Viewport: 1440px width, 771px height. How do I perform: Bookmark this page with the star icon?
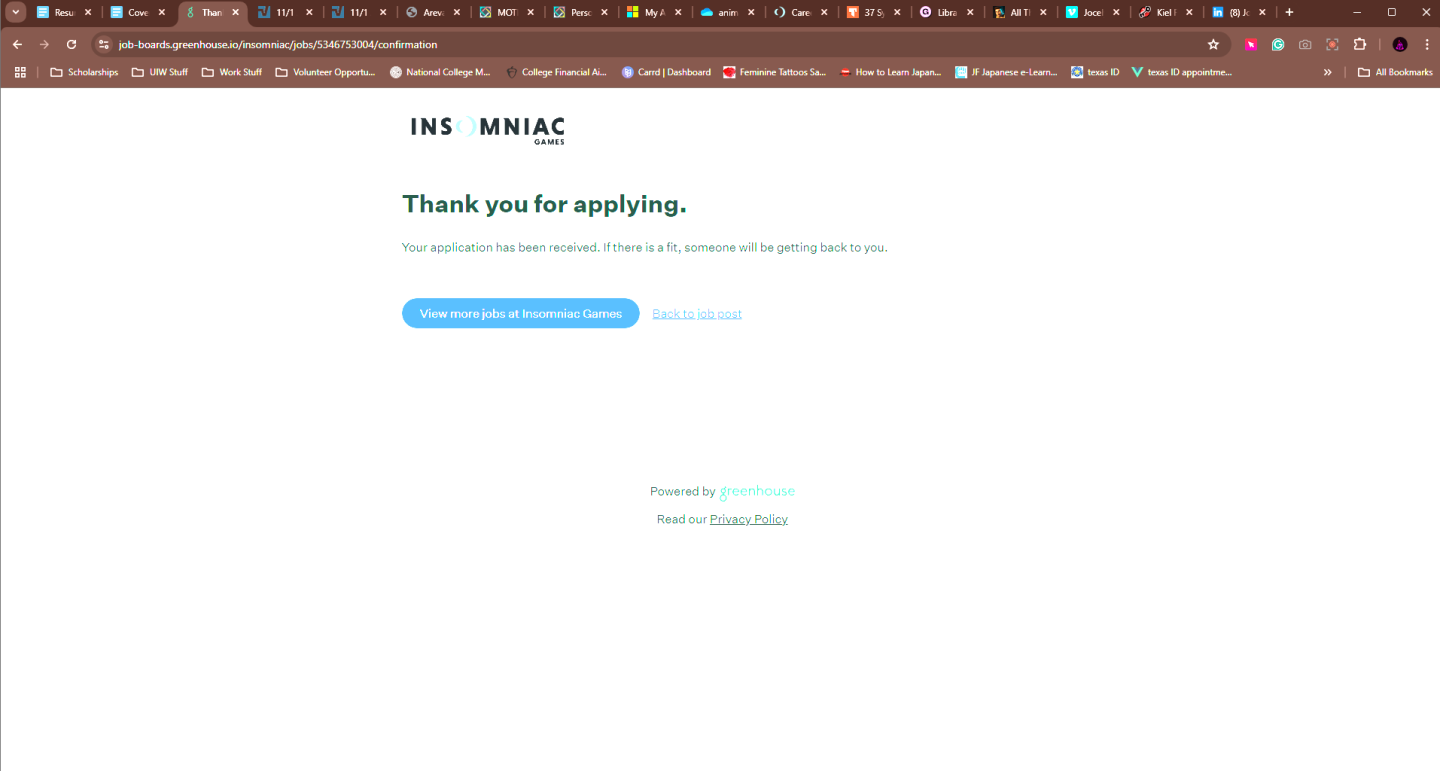click(1213, 44)
